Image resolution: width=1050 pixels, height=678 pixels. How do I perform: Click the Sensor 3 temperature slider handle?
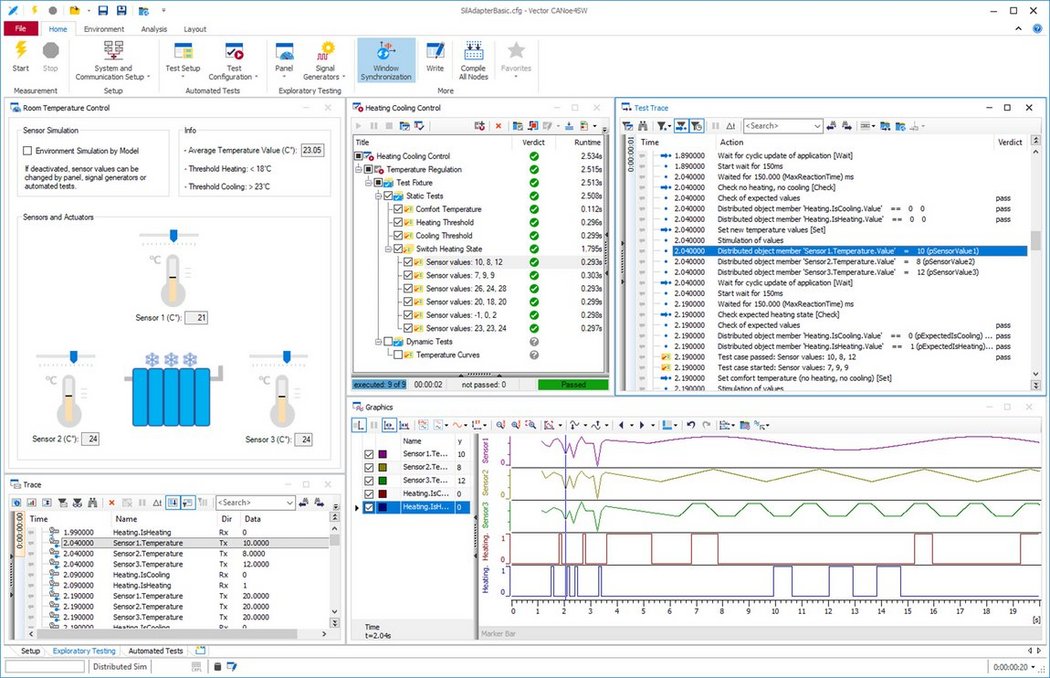(287, 356)
